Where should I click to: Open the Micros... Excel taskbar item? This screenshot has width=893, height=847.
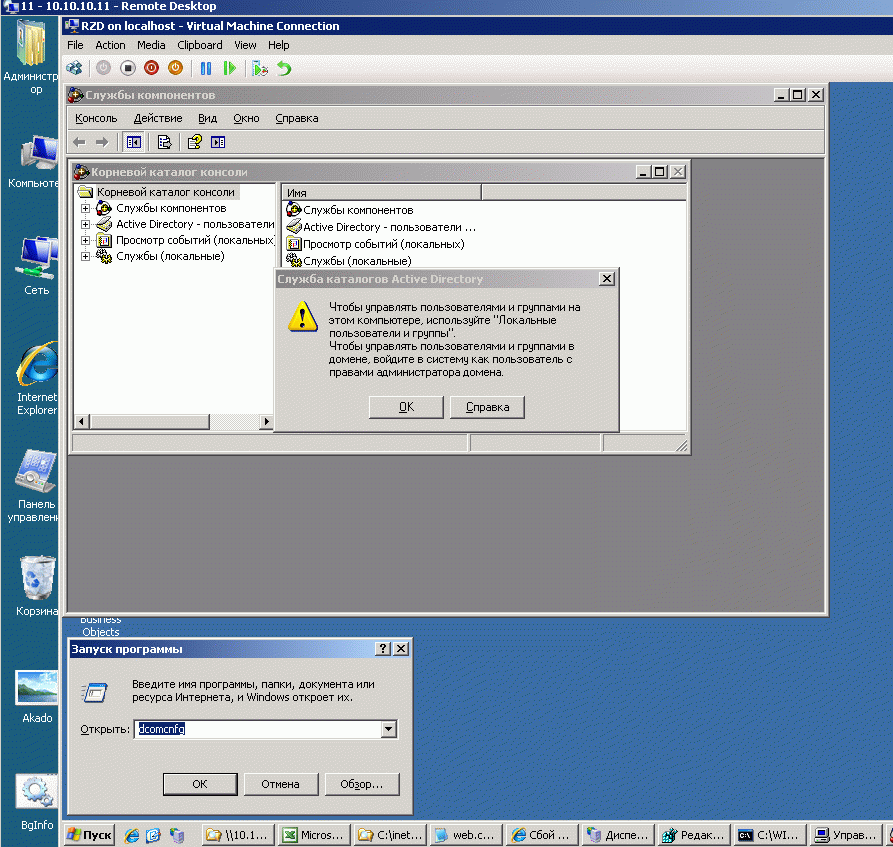(314, 835)
